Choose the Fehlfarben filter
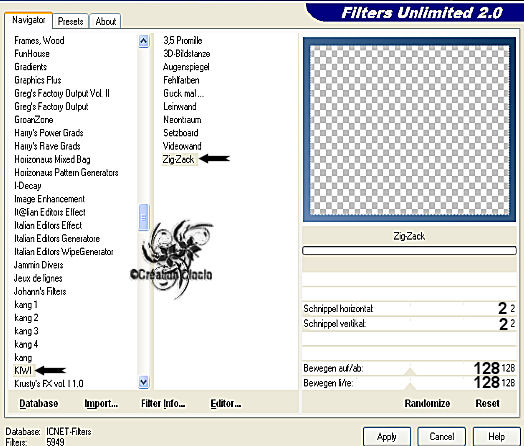Image resolution: width=524 pixels, height=446 pixels. tap(181, 80)
